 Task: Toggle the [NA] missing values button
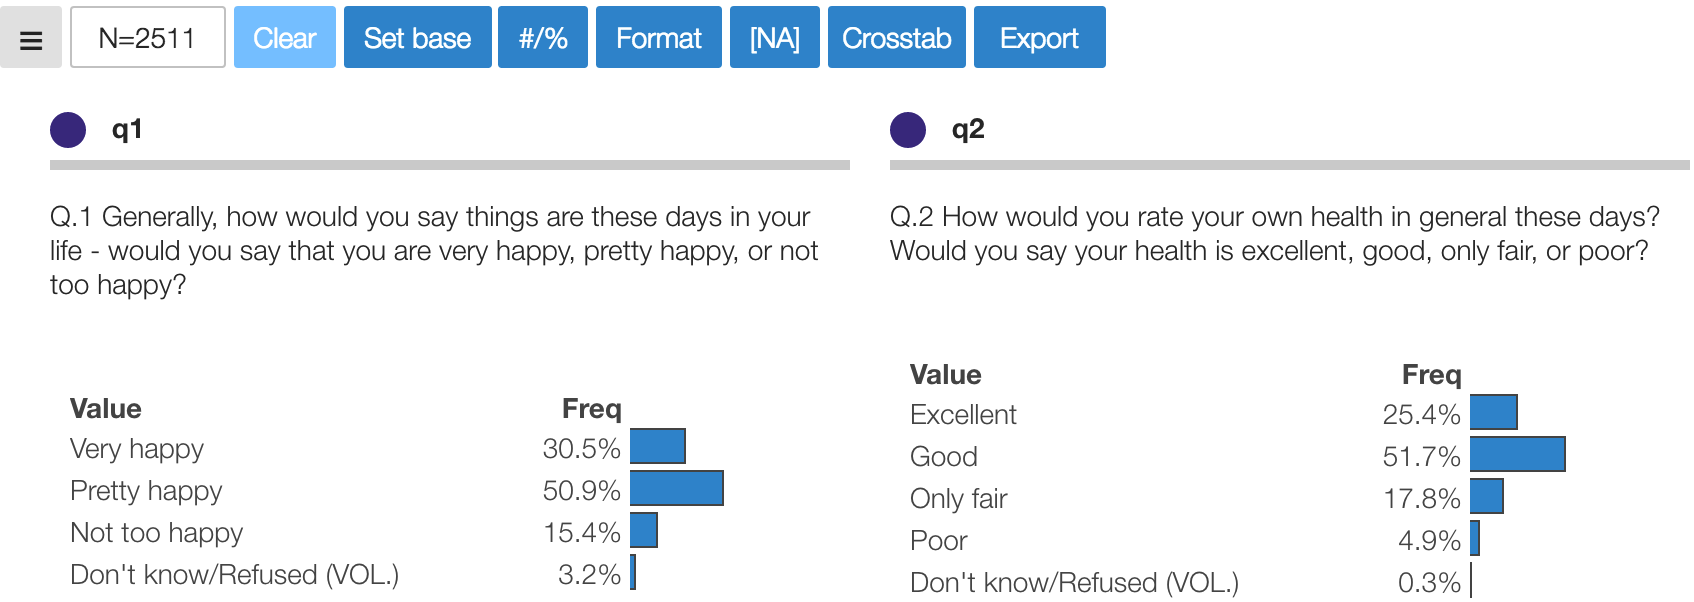coord(774,38)
